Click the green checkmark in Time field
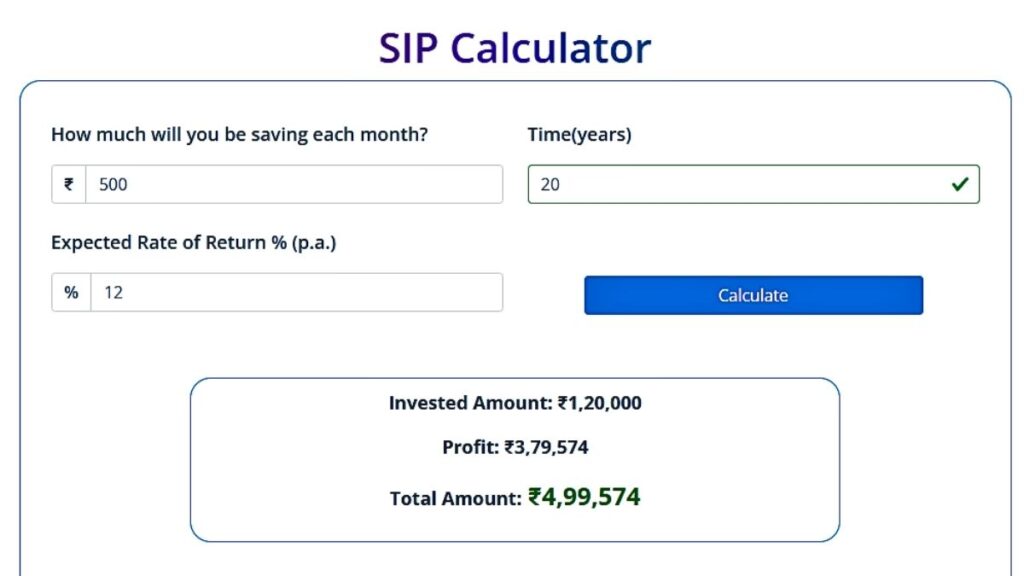Screen dimensions: 1024x576 [959, 184]
